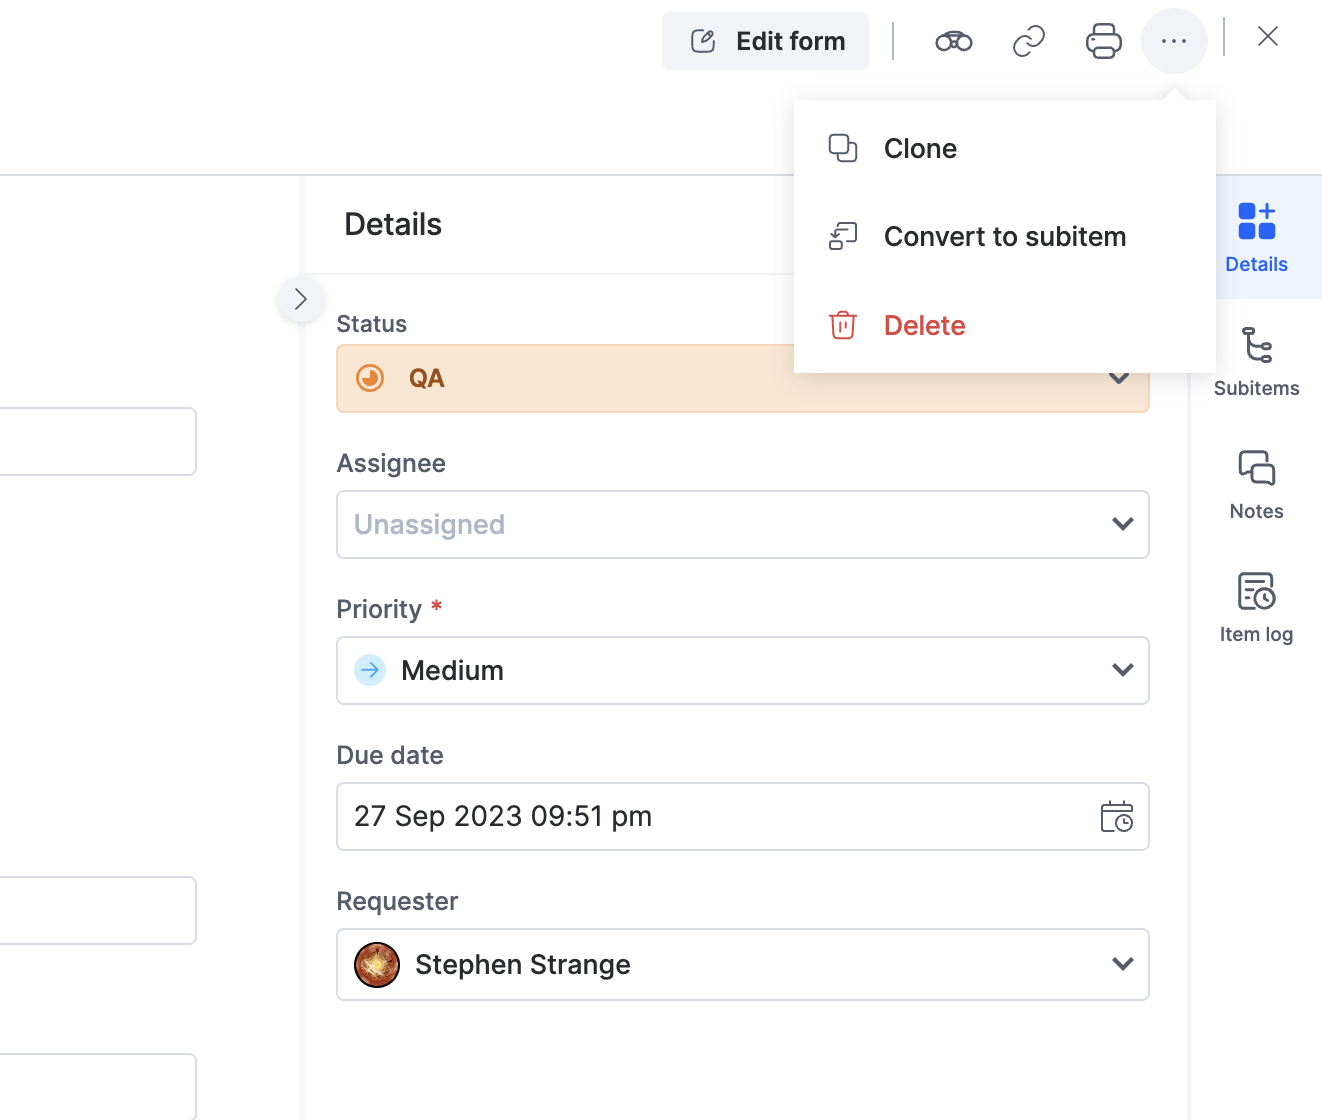Viewport: 1322px width, 1120px height.
Task: Close the item panel with X
Action: tap(1268, 36)
